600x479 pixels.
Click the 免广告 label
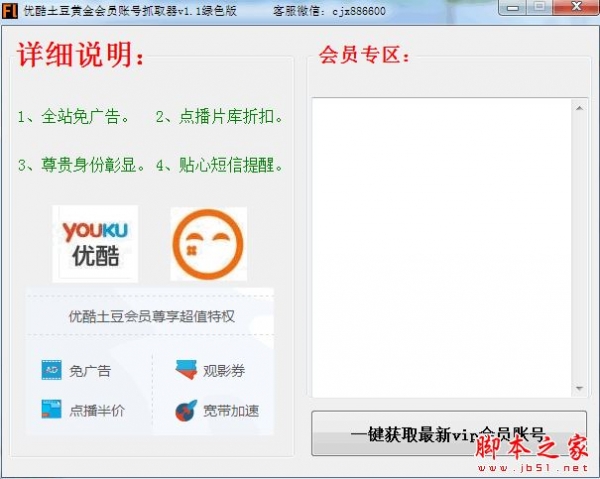(90, 371)
